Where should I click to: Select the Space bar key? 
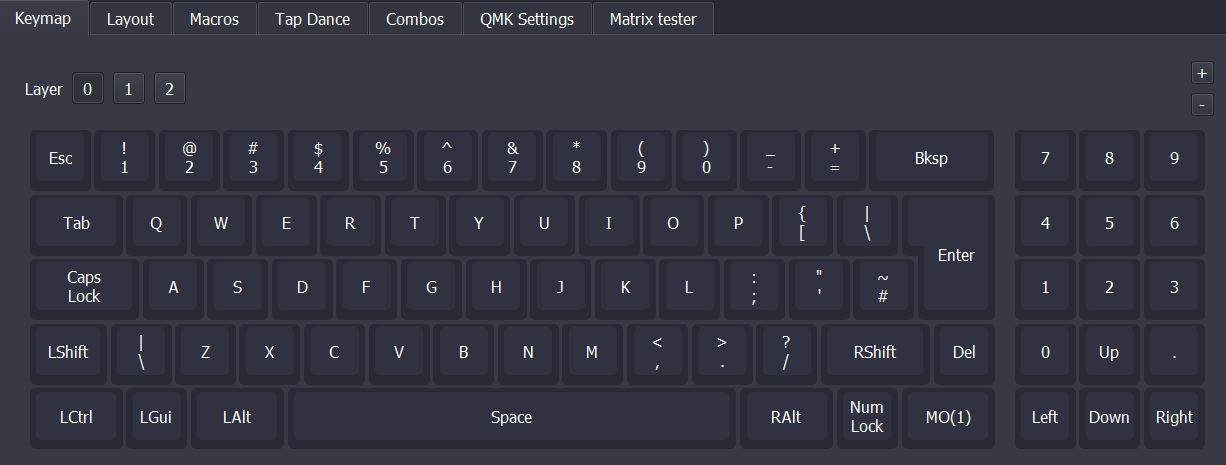(511, 417)
